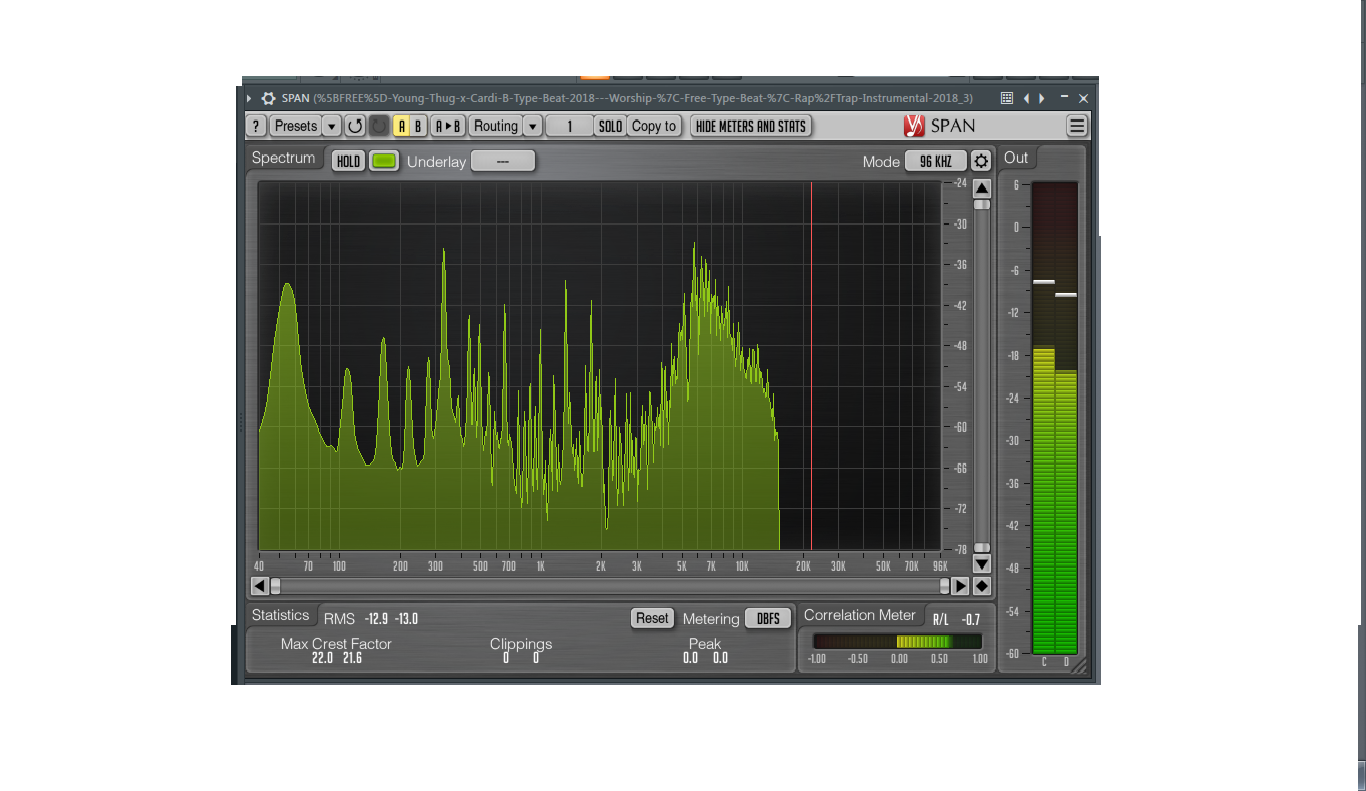Go to previous preset arrow in title bar
Viewport: 1366px width, 791px height.
pos(1027,98)
